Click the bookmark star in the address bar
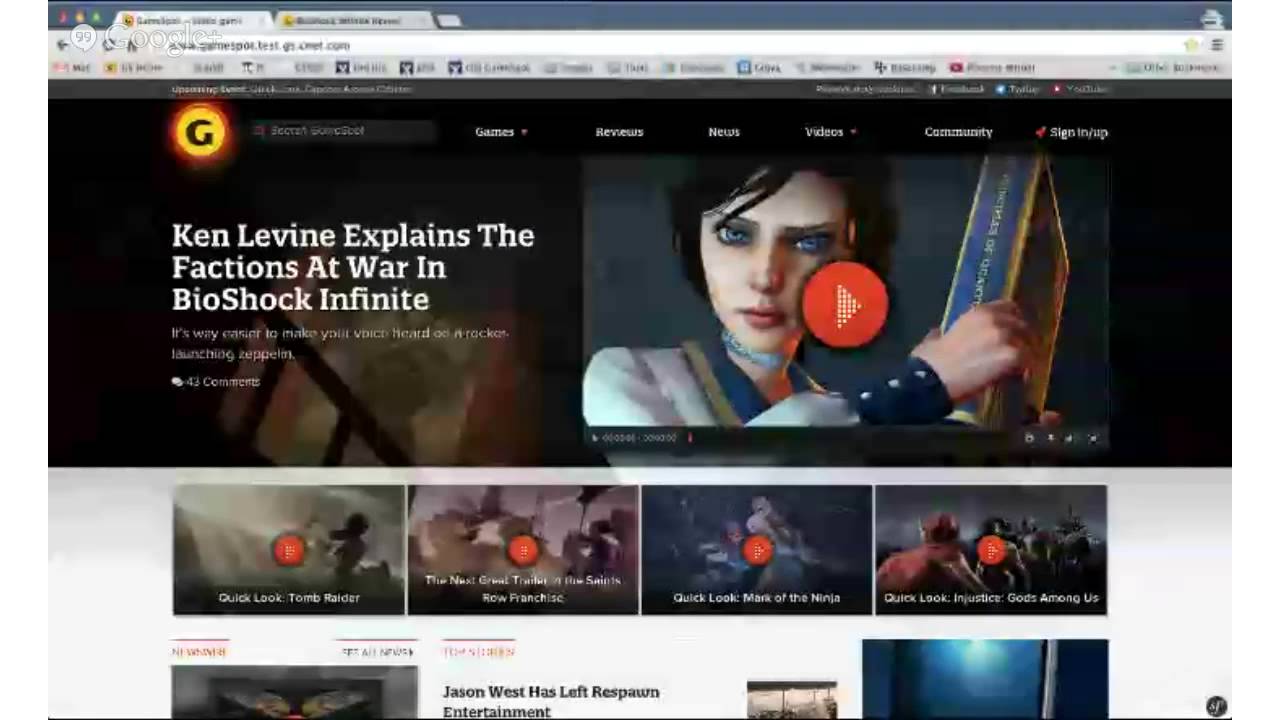The width and height of the screenshot is (1280, 720). click(x=1191, y=45)
